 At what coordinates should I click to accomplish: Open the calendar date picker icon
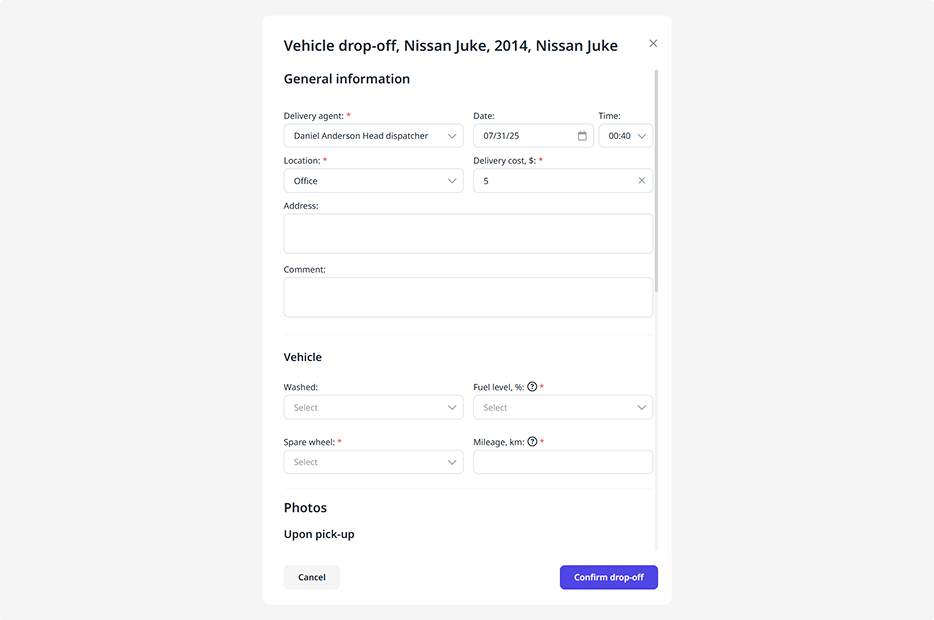[x=582, y=136]
